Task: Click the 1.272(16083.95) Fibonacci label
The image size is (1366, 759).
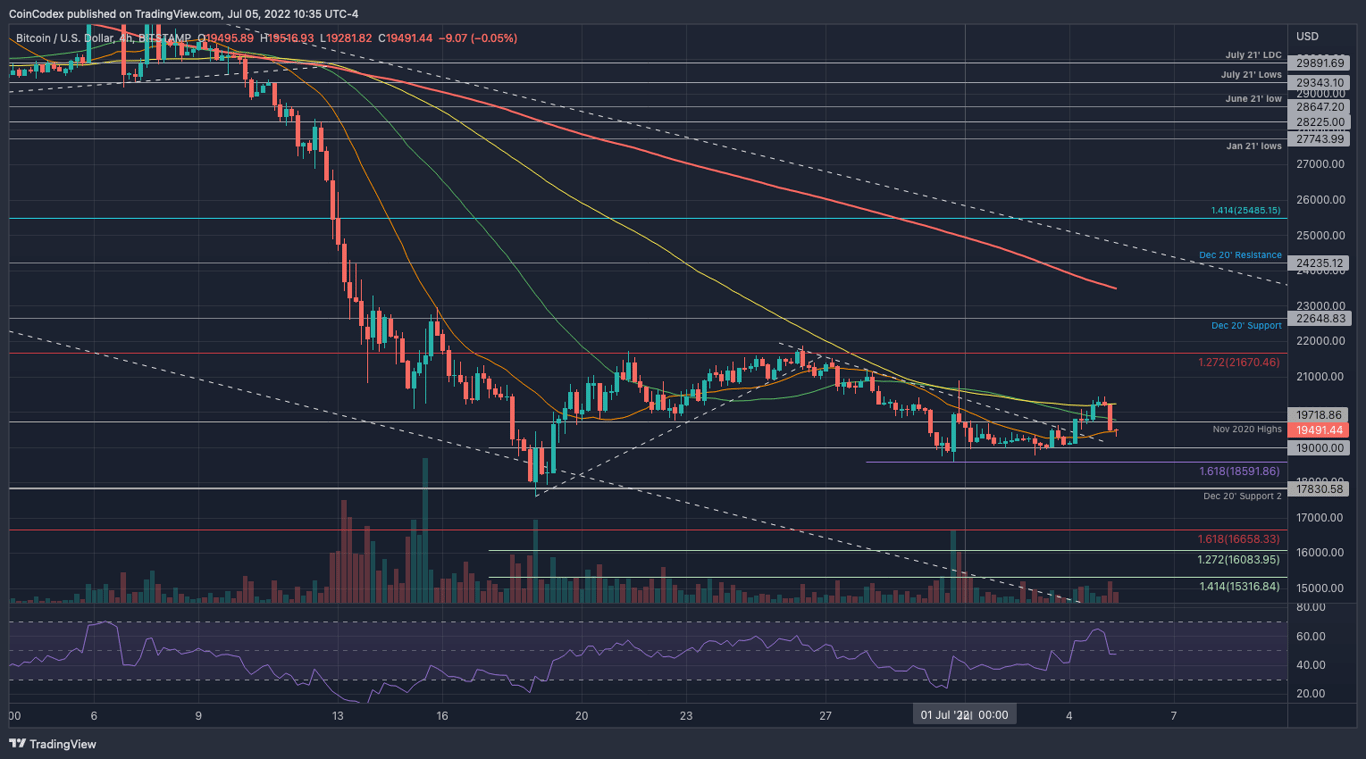Action: point(1240,560)
